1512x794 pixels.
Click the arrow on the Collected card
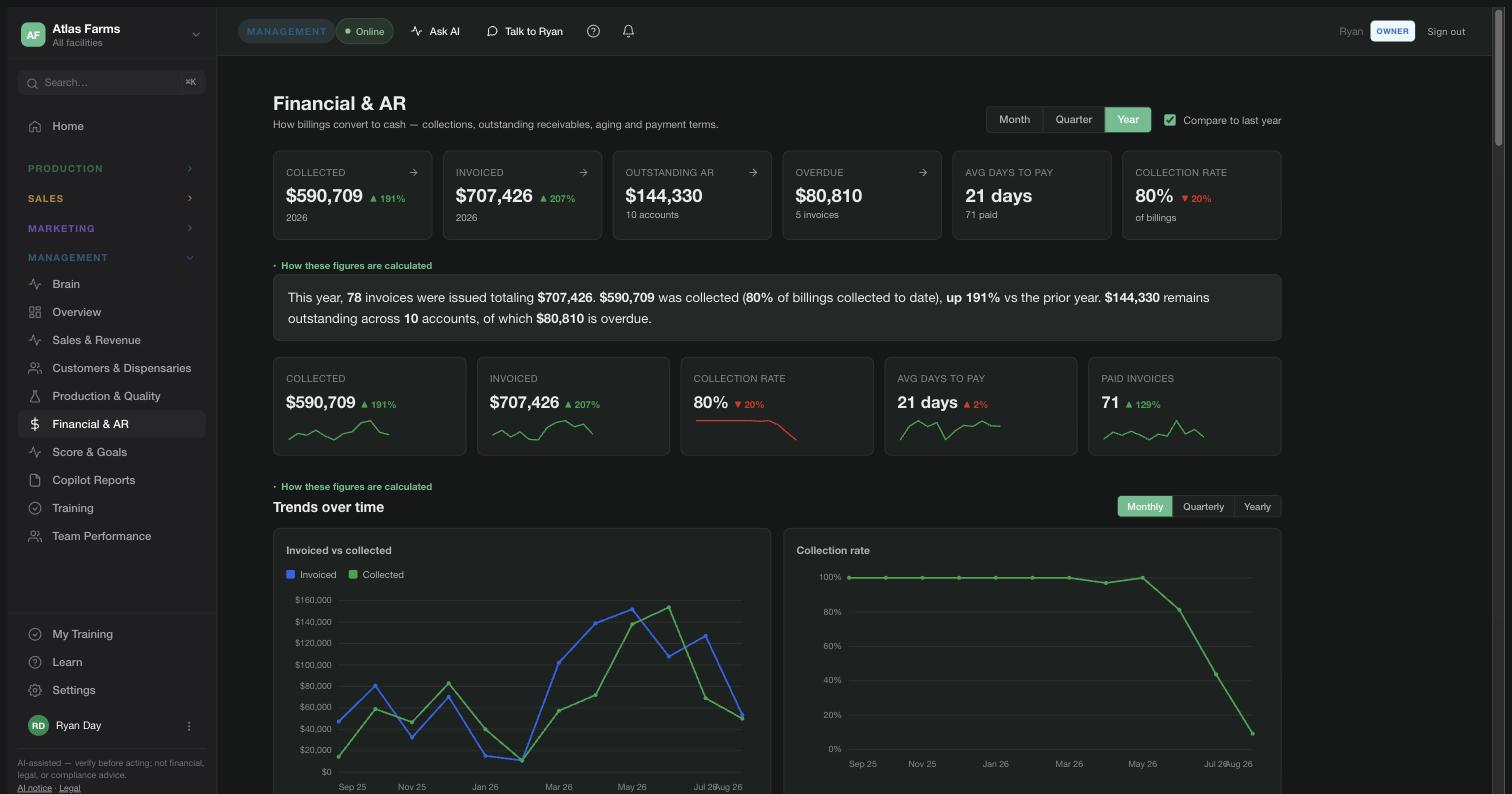coord(413,172)
